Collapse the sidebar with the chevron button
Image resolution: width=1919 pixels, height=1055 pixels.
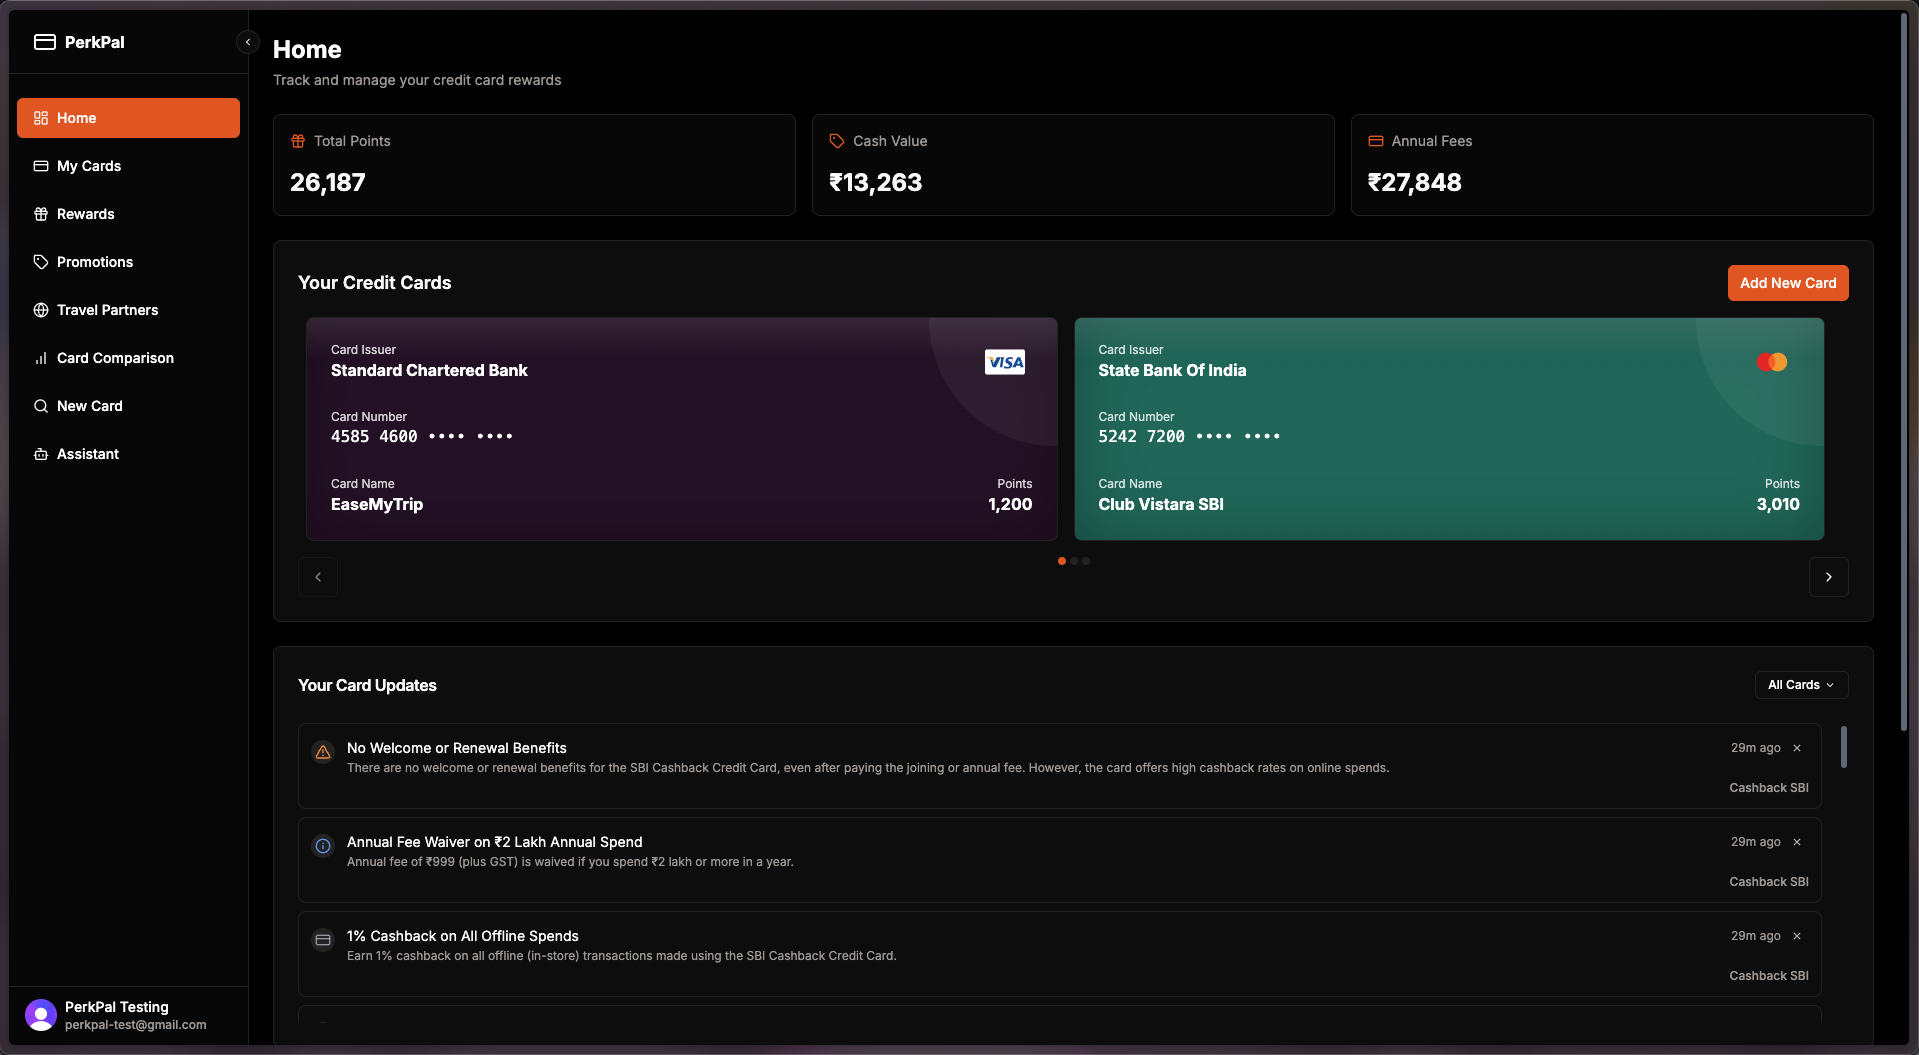[247, 42]
